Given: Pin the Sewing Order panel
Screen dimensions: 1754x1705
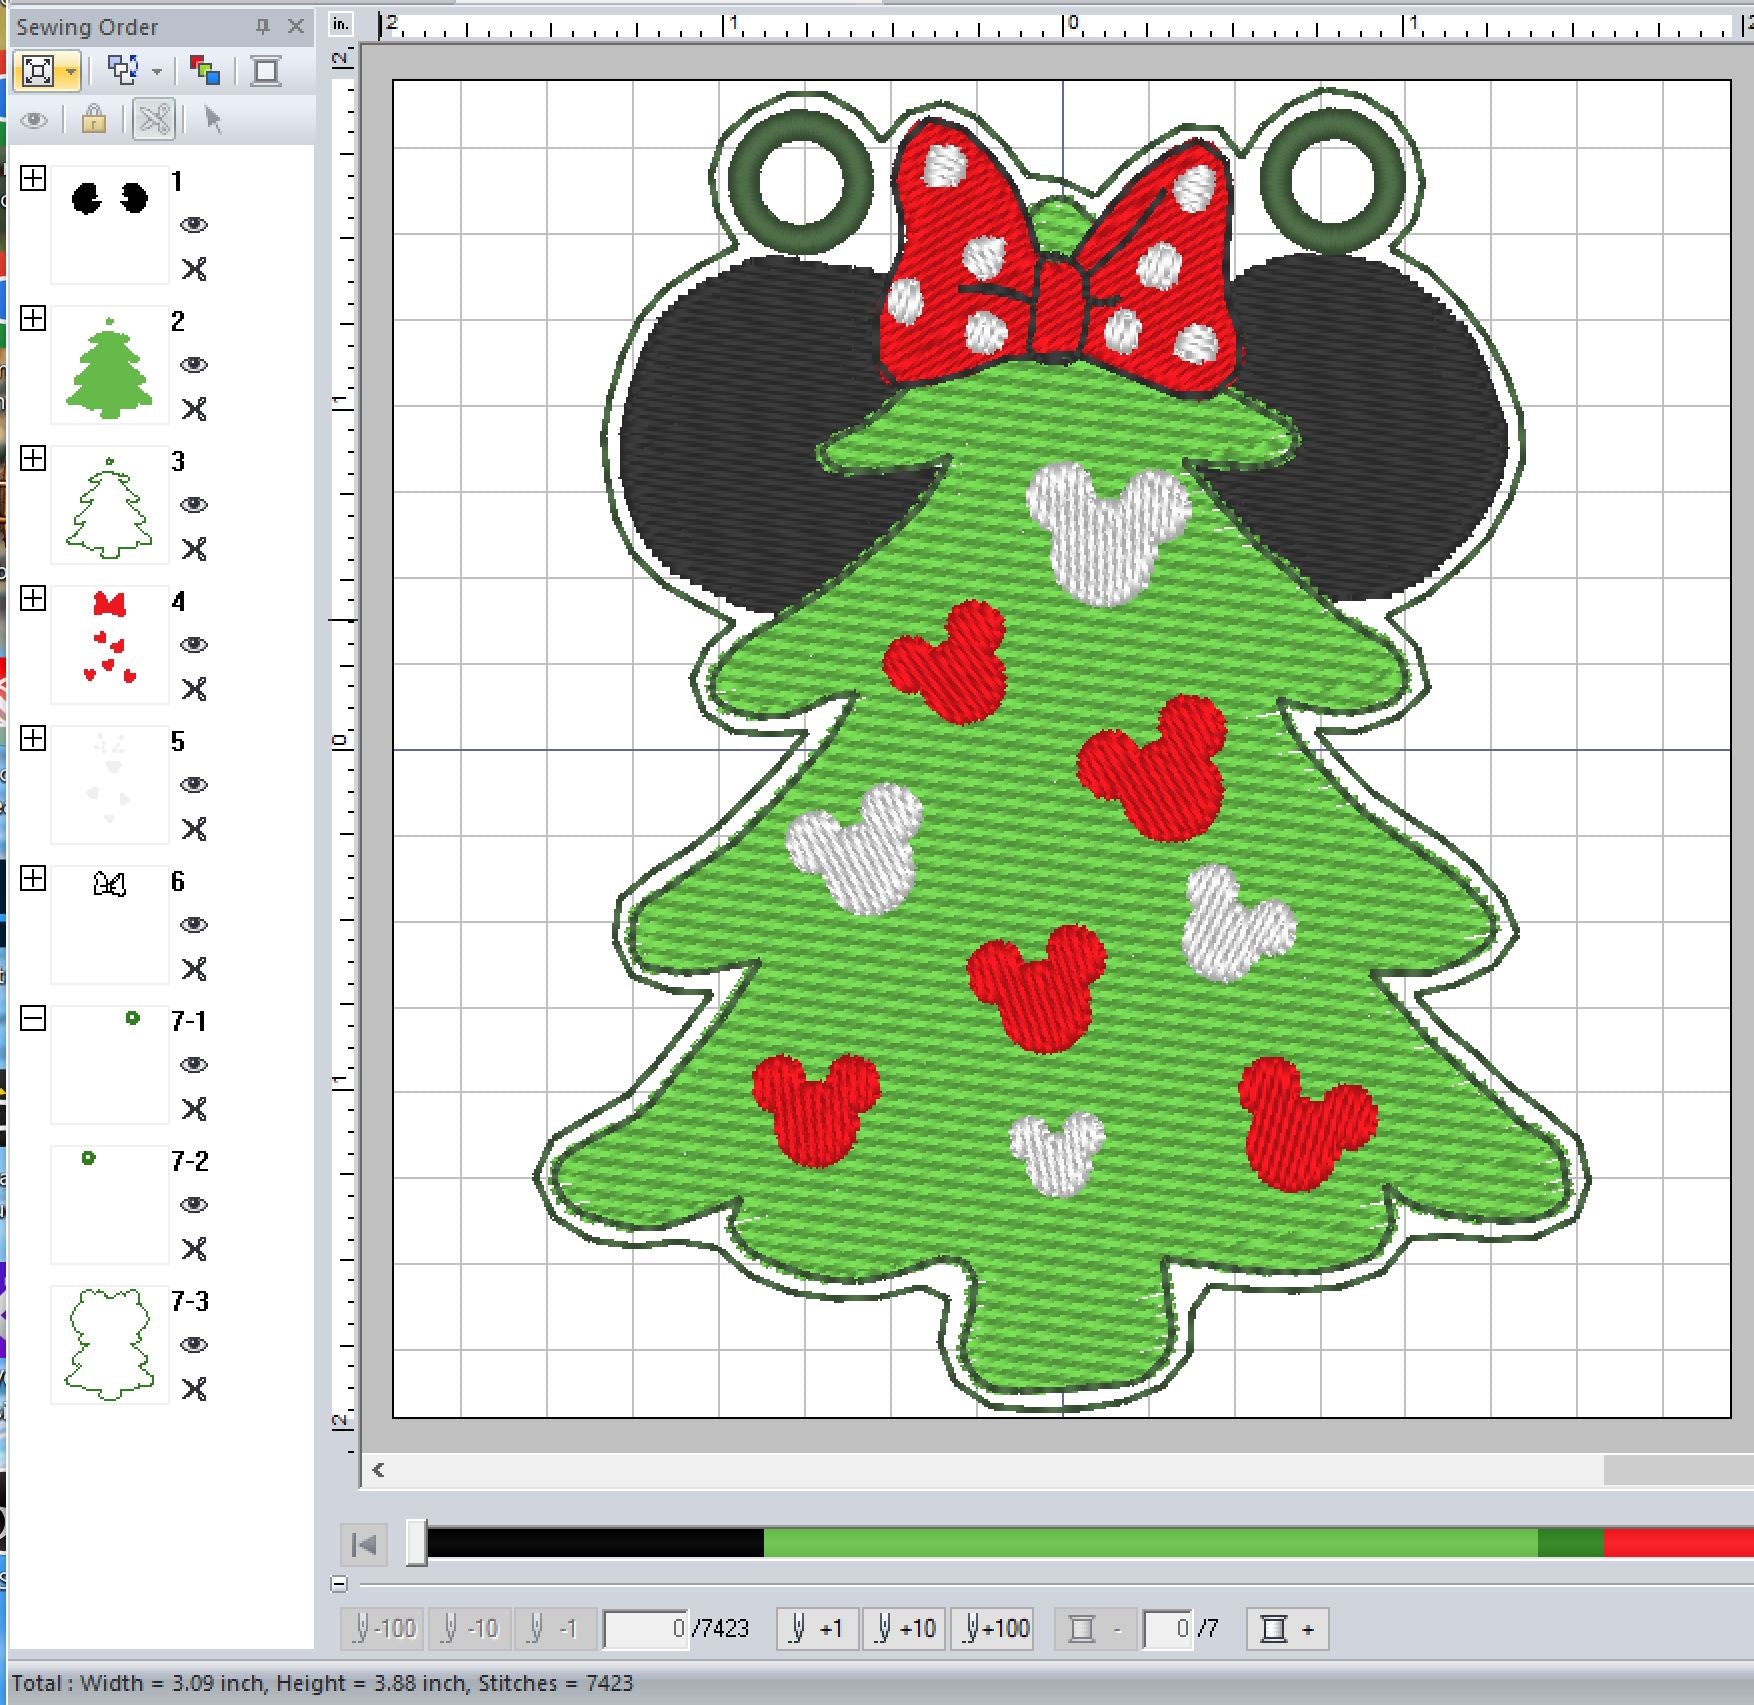Looking at the screenshot, I should (x=263, y=27).
